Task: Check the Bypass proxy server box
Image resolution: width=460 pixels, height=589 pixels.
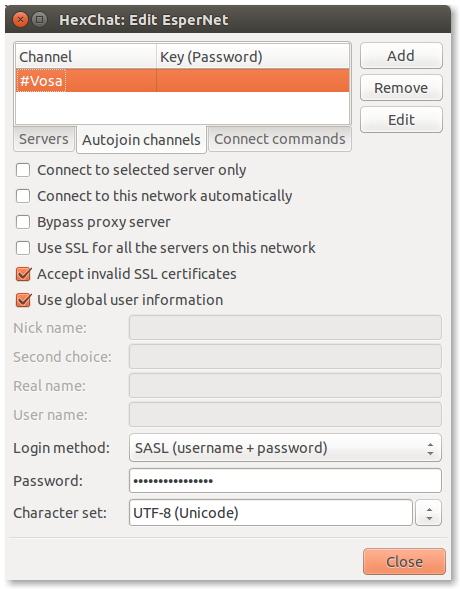Action: click(x=23, y=222)
